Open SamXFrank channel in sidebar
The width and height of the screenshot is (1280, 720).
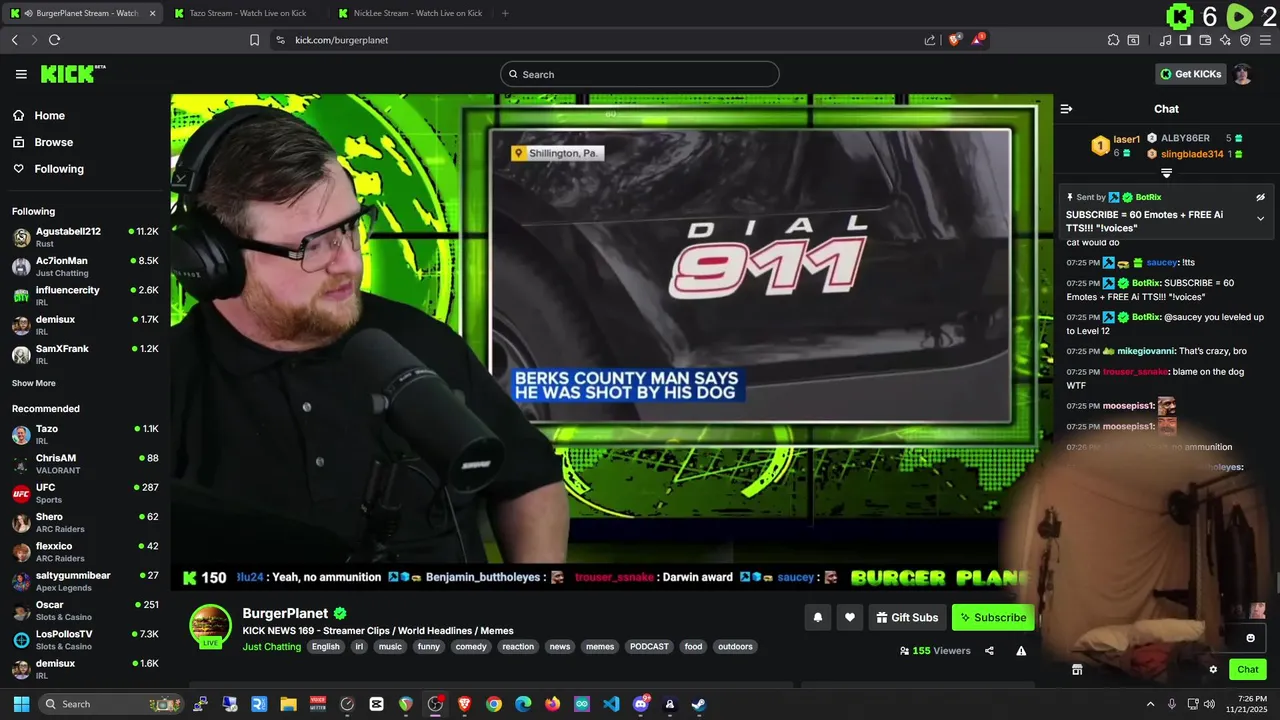point(85,354)
